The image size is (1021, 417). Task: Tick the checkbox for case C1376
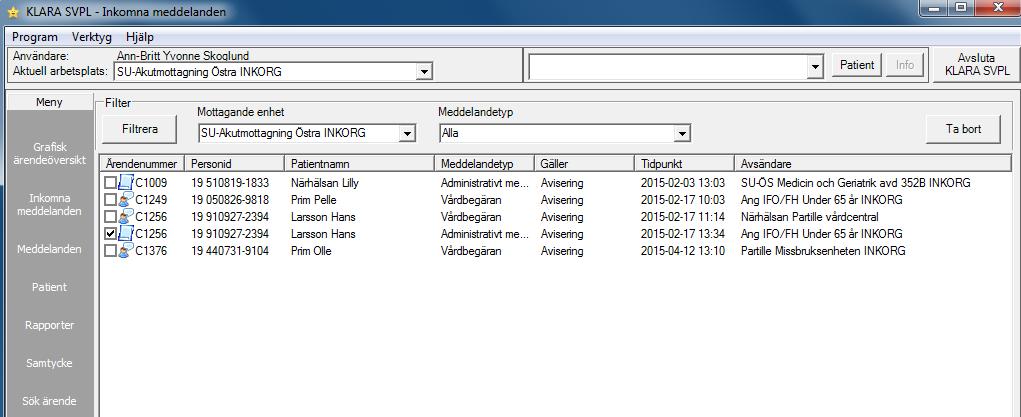(x=111, y=251)
